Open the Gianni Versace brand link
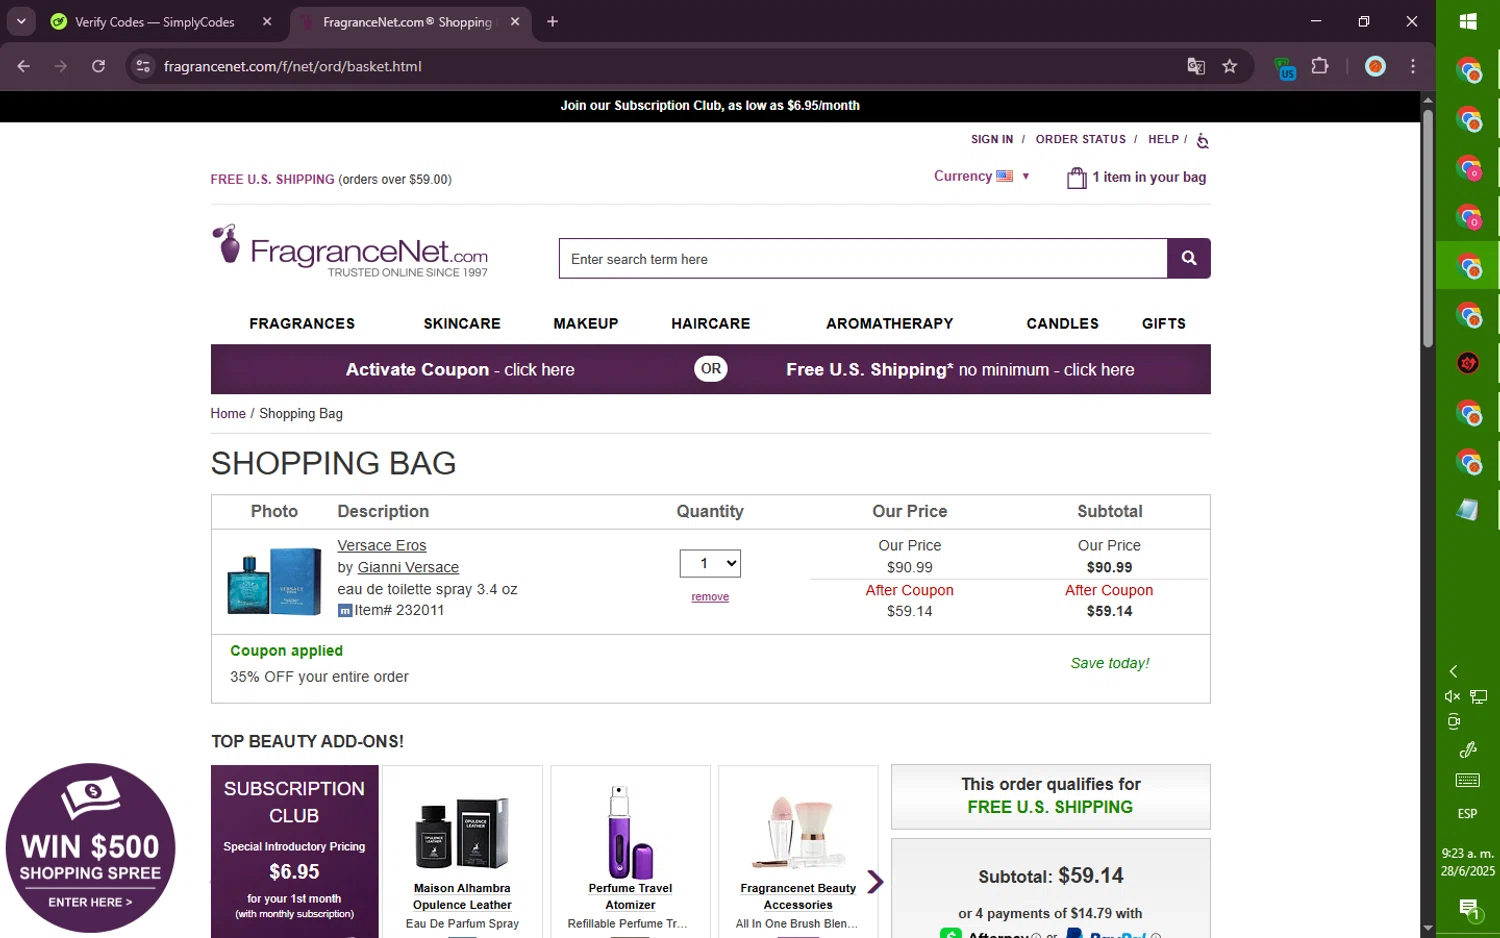Screen dimensions: 1500x938 point(408,567)
